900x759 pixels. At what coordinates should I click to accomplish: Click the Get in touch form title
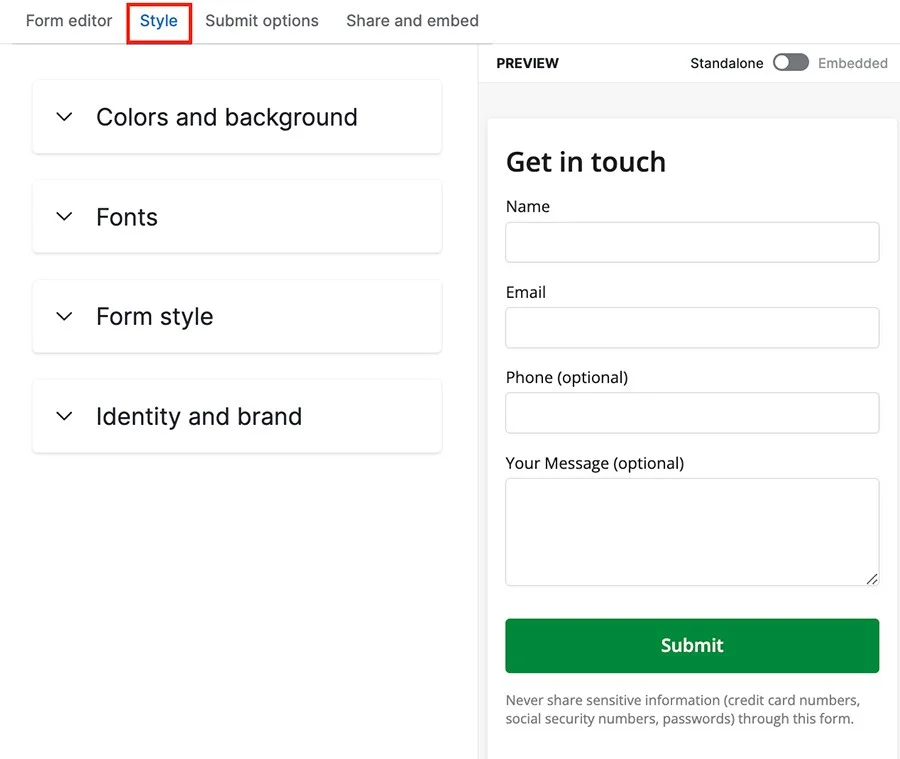[586, 162]
